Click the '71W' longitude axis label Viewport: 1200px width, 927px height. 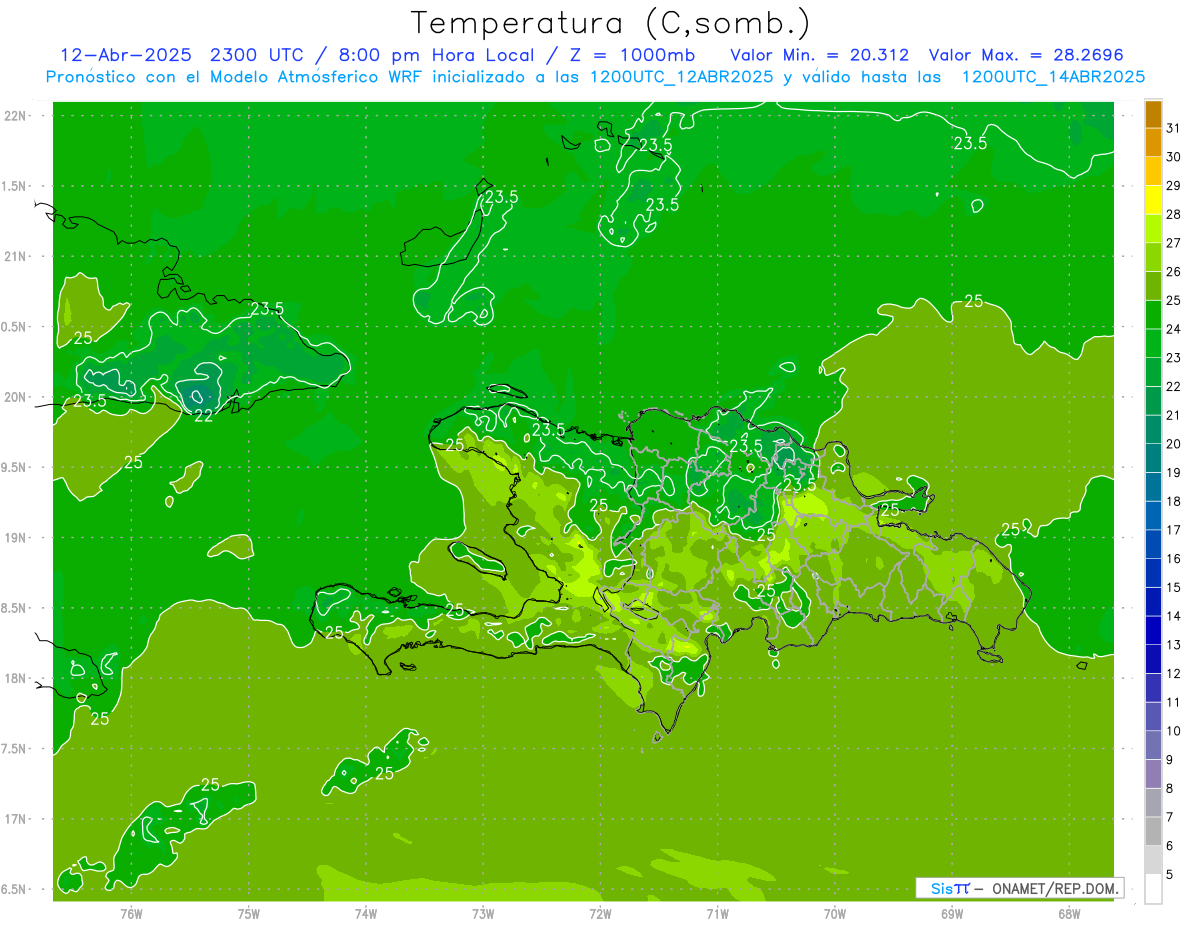[x=717, y=915]
